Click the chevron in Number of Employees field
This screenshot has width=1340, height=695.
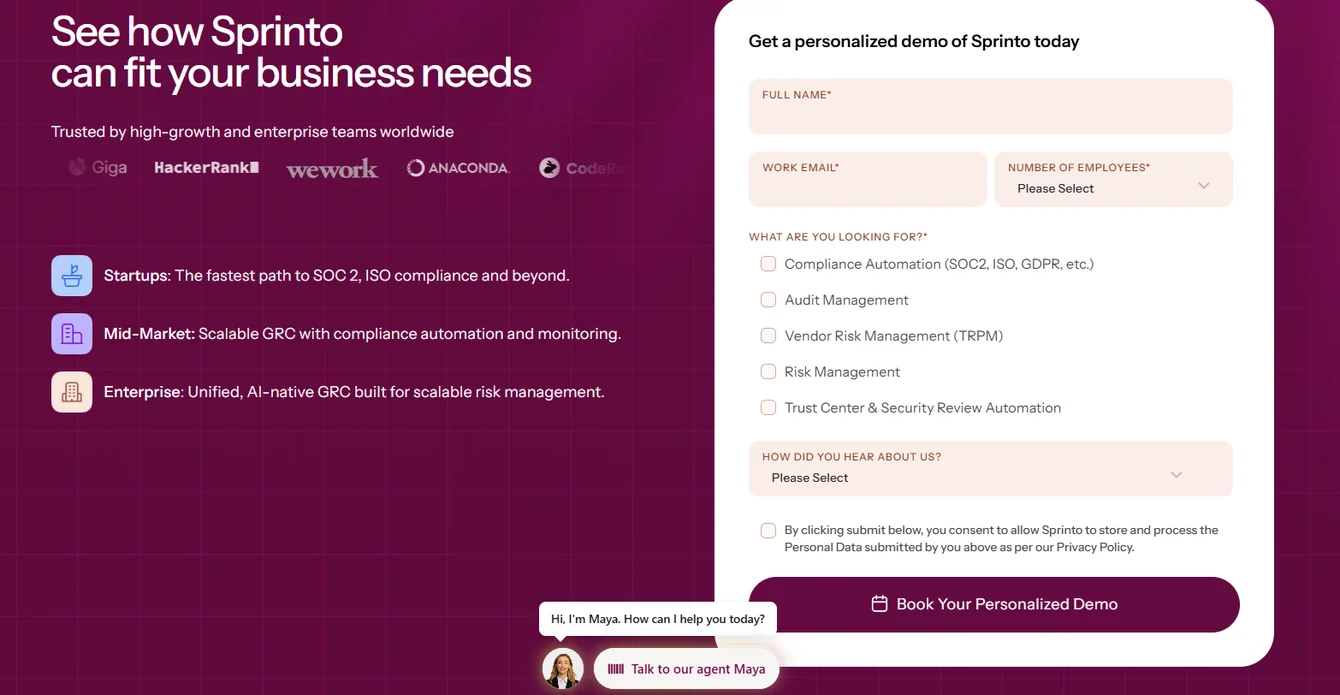1204,186
